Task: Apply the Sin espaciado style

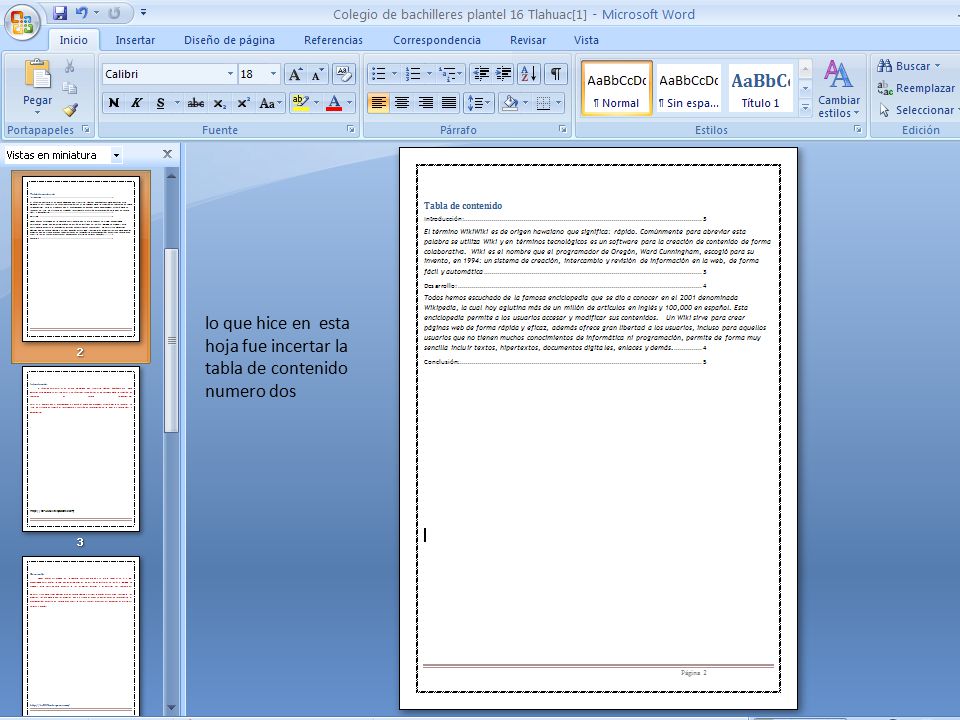Action: [688, 88]
